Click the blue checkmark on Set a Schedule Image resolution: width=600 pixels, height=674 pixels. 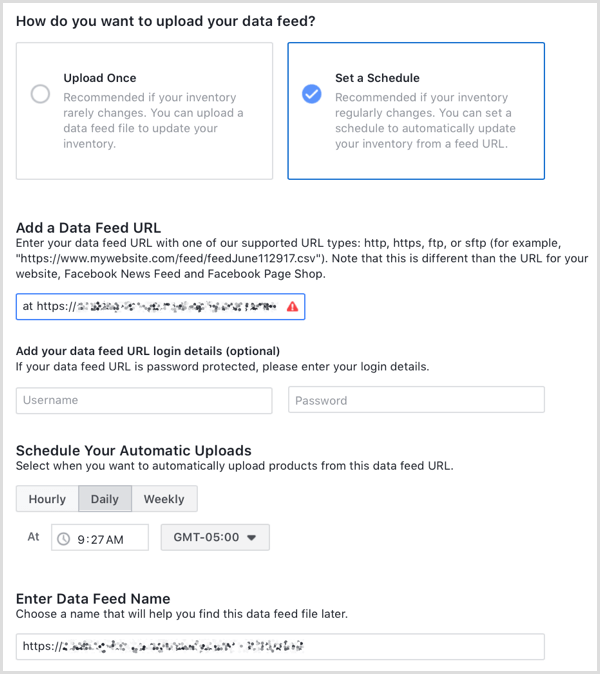pos(312,94)
